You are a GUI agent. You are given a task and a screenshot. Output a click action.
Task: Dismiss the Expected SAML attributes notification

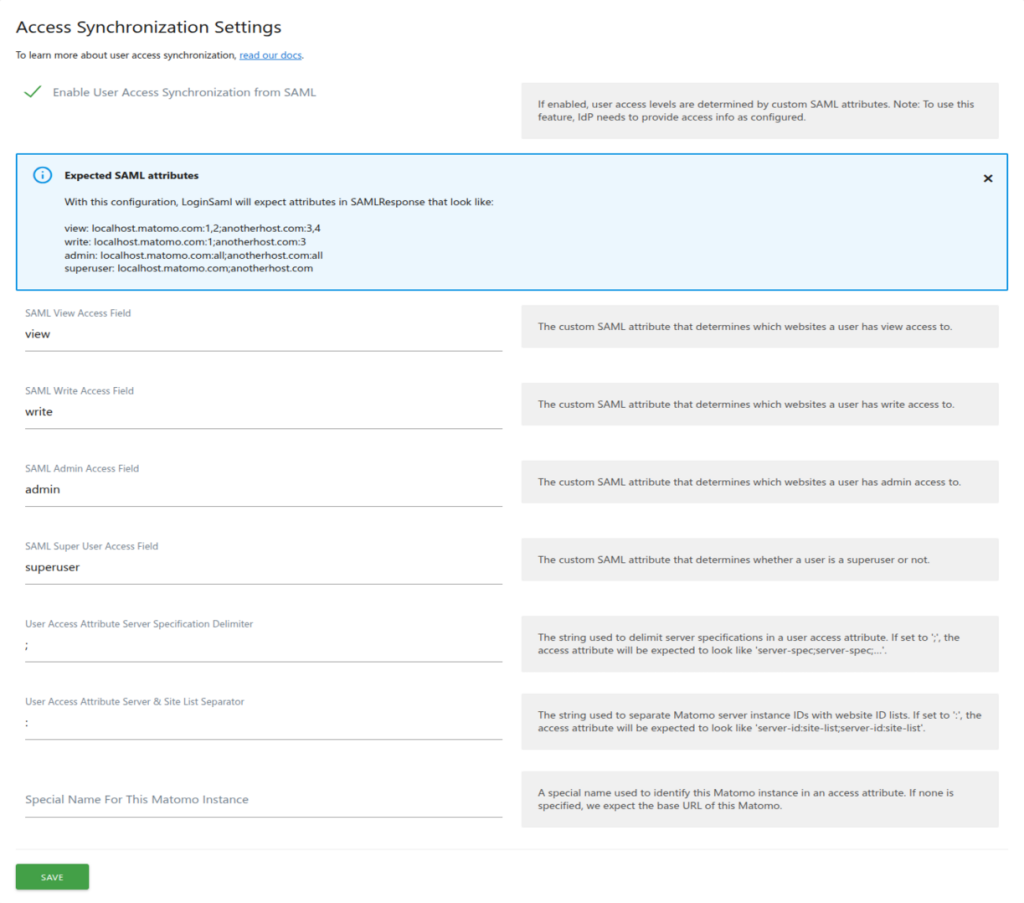(x=988, y=178)
